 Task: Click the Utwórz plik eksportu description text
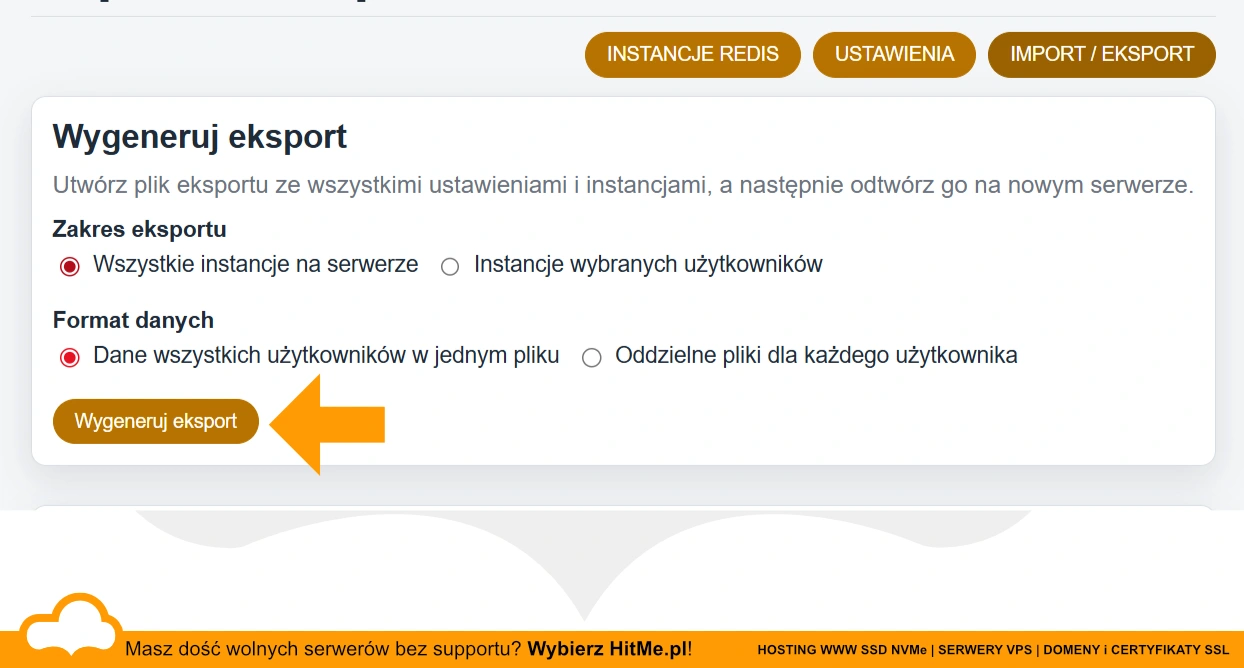[x=623, y=185]
